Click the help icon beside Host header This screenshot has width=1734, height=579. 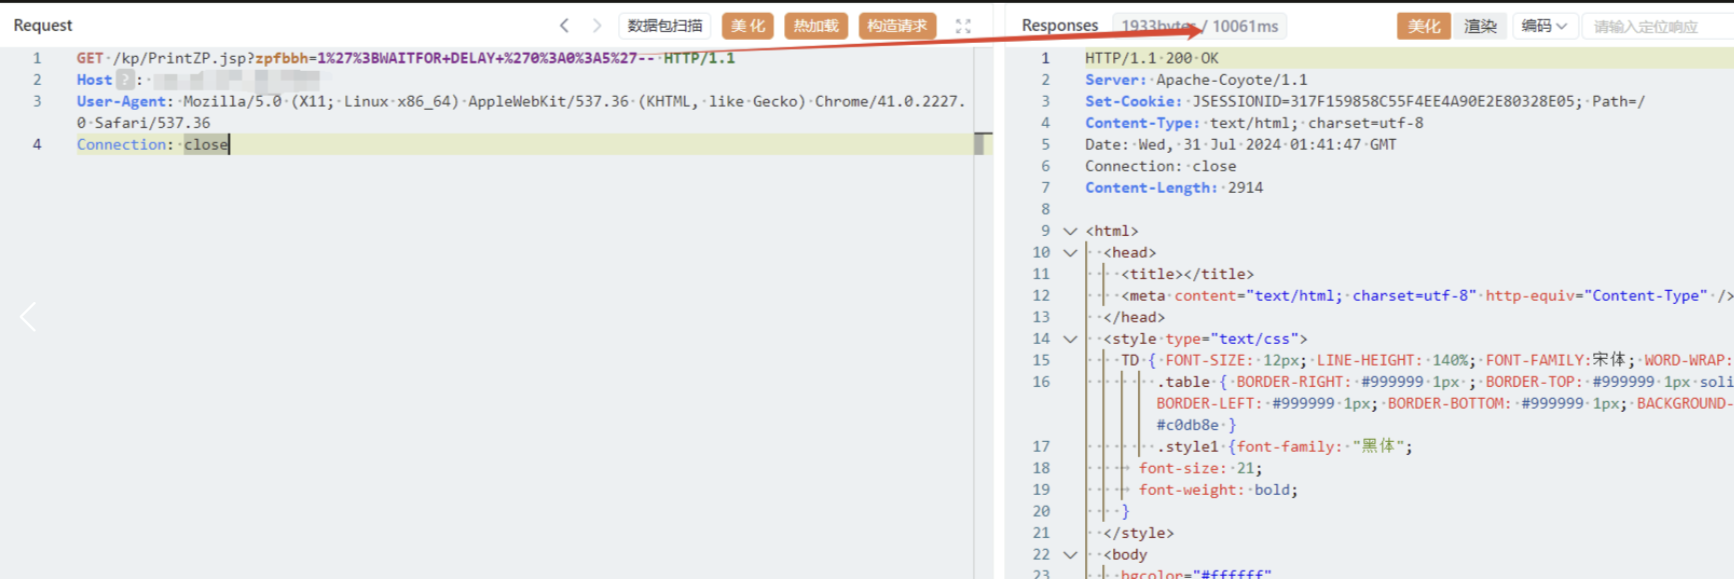tap(125, 80)
